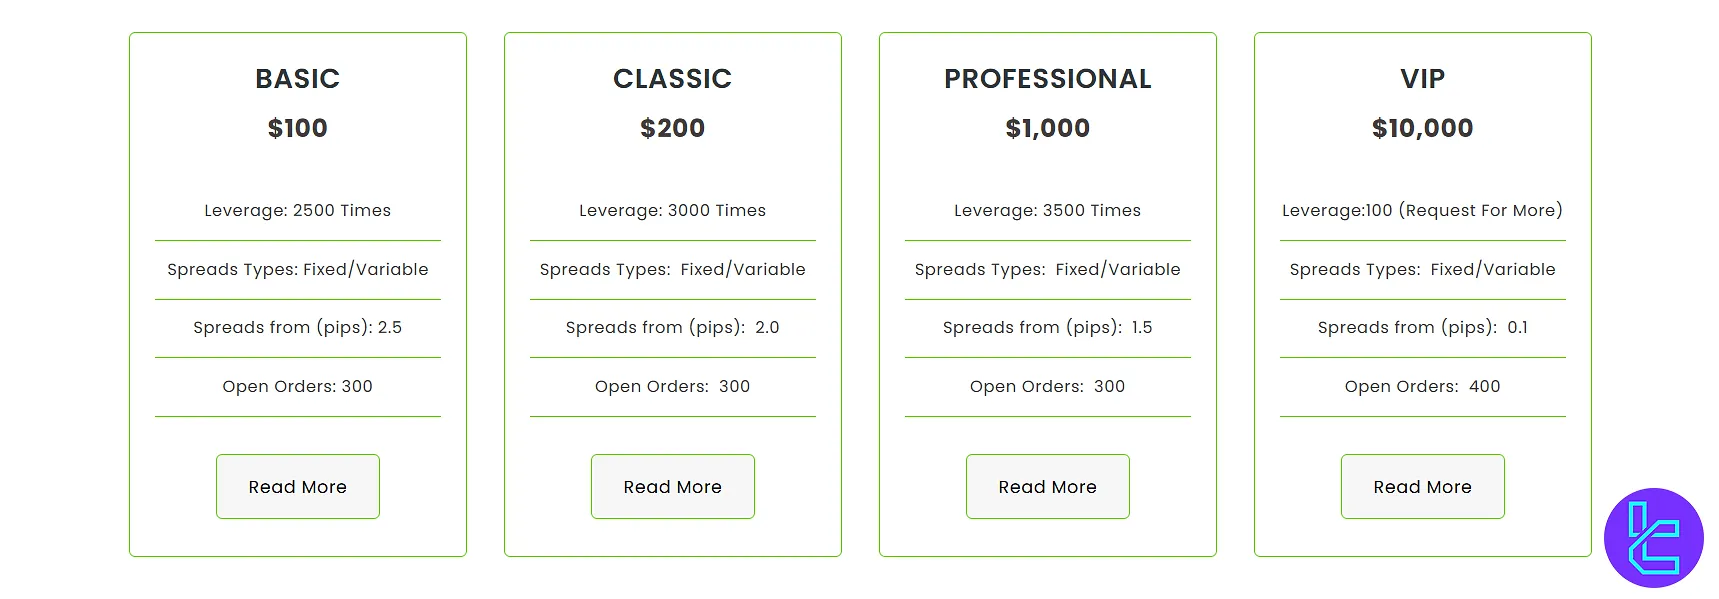The image size is (1719, 599).
Task: Select Leverage:100 Request For More text
Action: coord(1422,210)
